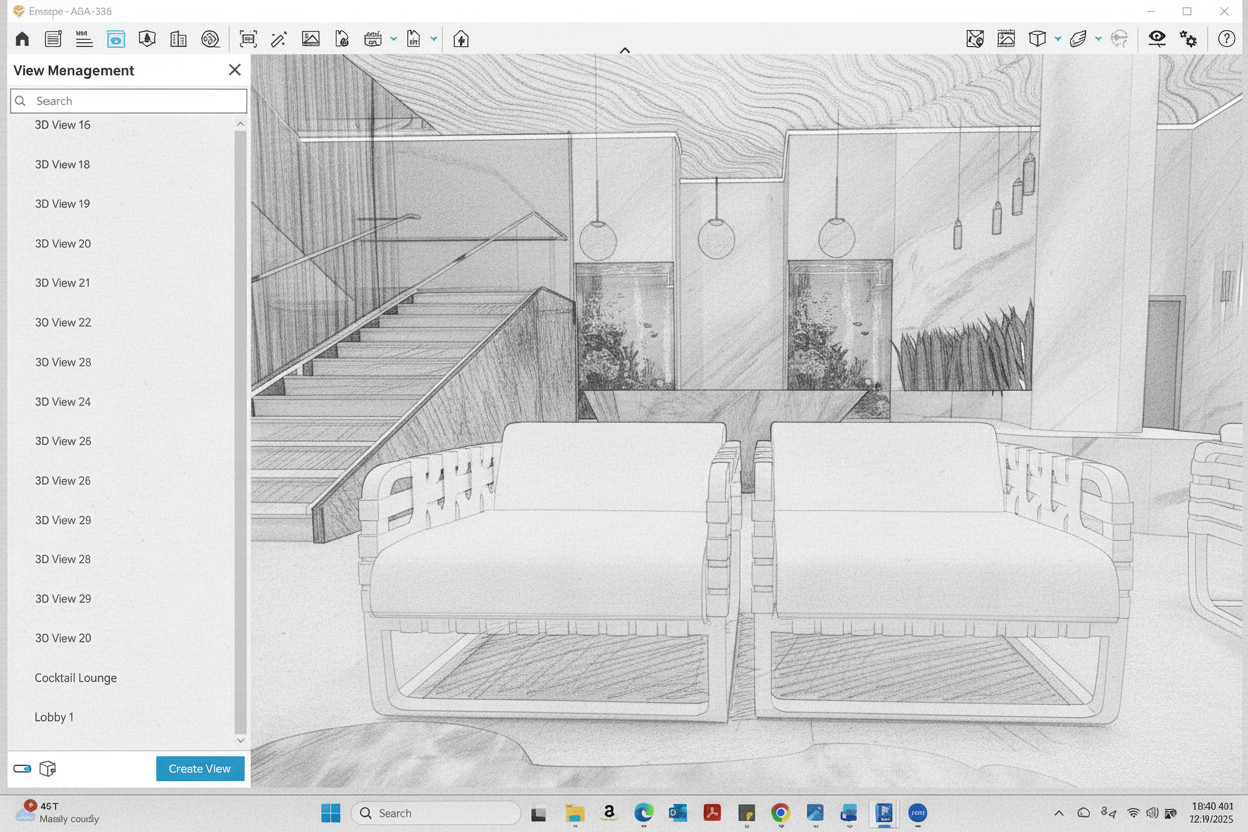
Task: Click the screenshot capture frame icon
Action: [x=248, y=39]
